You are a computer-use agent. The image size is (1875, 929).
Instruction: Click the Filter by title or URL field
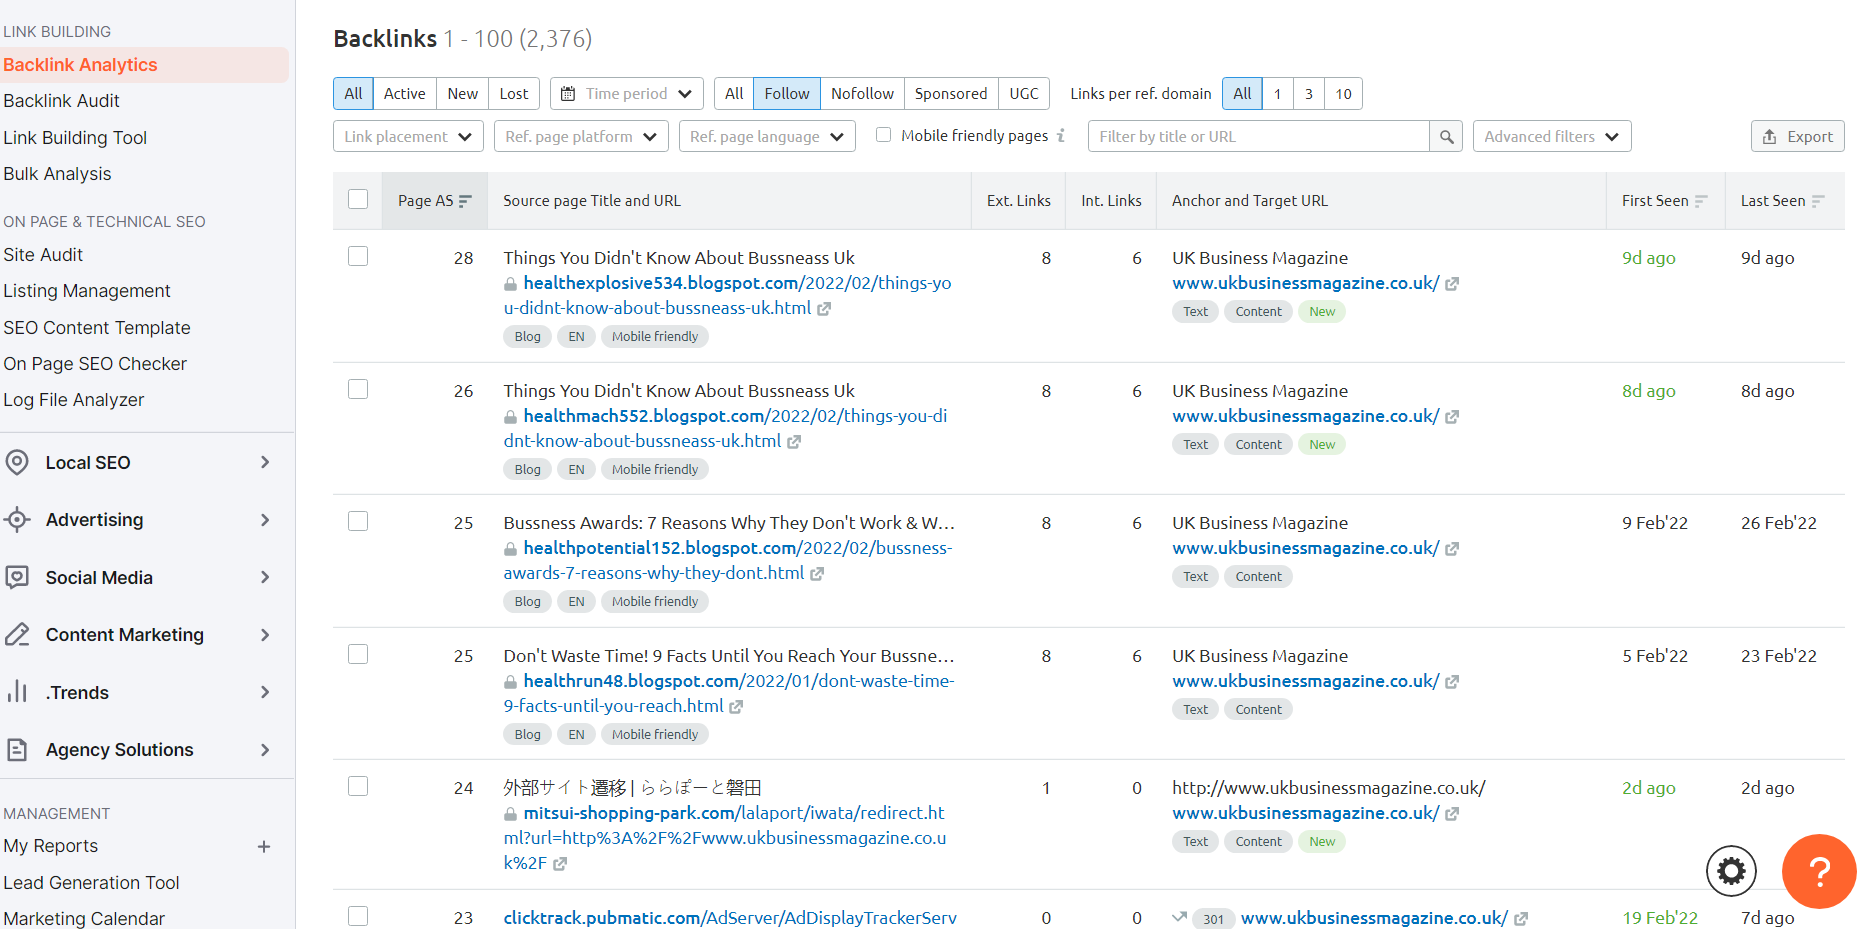(1258, 137)
